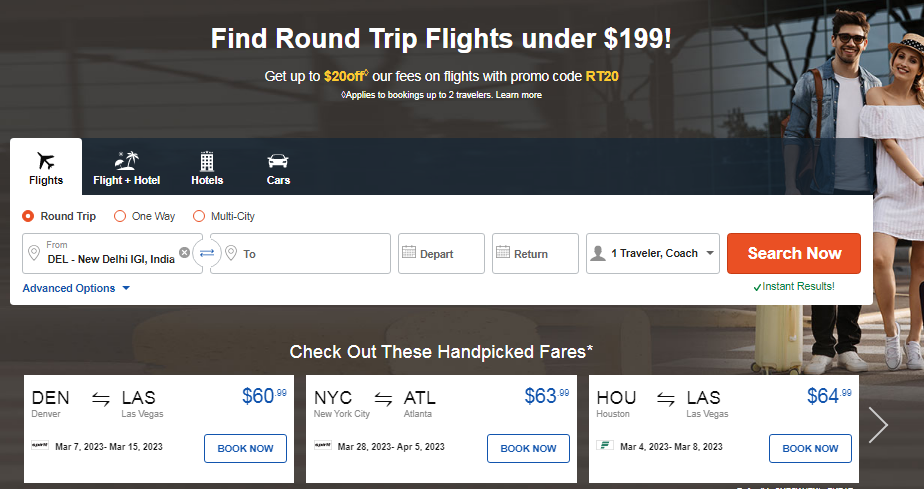
Task: Open the 1 Traveler, Coach dropdown
Action: click(x=652, y=254)
